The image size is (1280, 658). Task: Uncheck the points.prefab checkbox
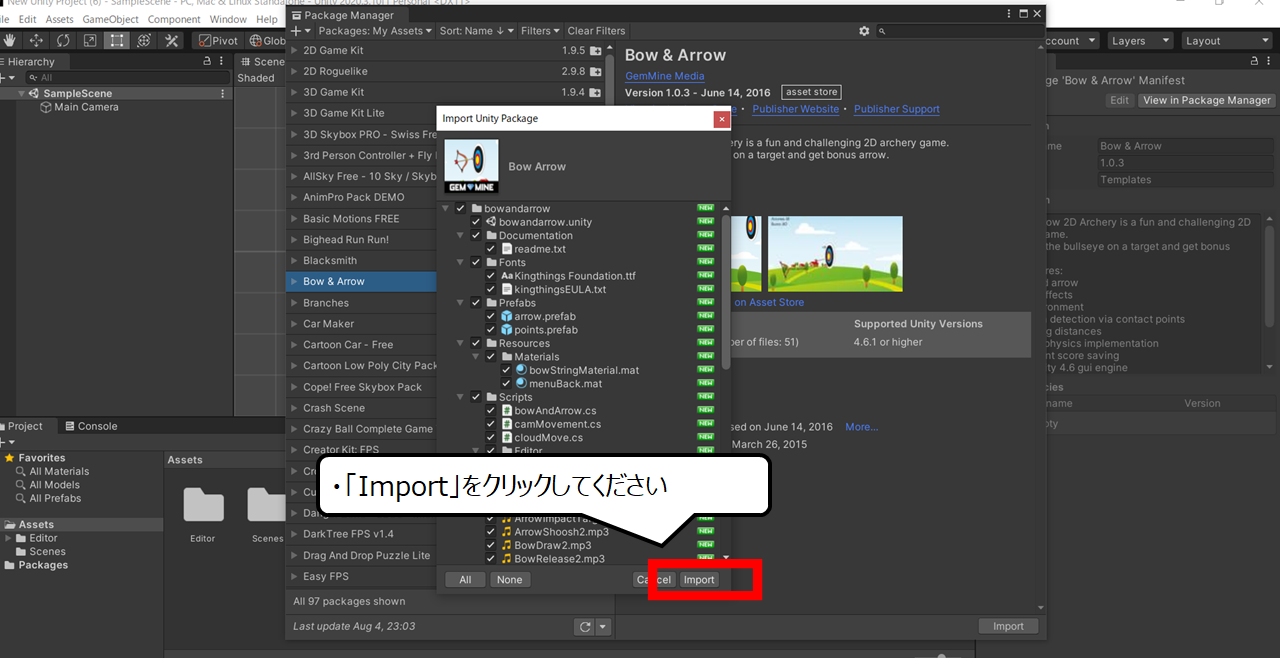click(490, 330)
